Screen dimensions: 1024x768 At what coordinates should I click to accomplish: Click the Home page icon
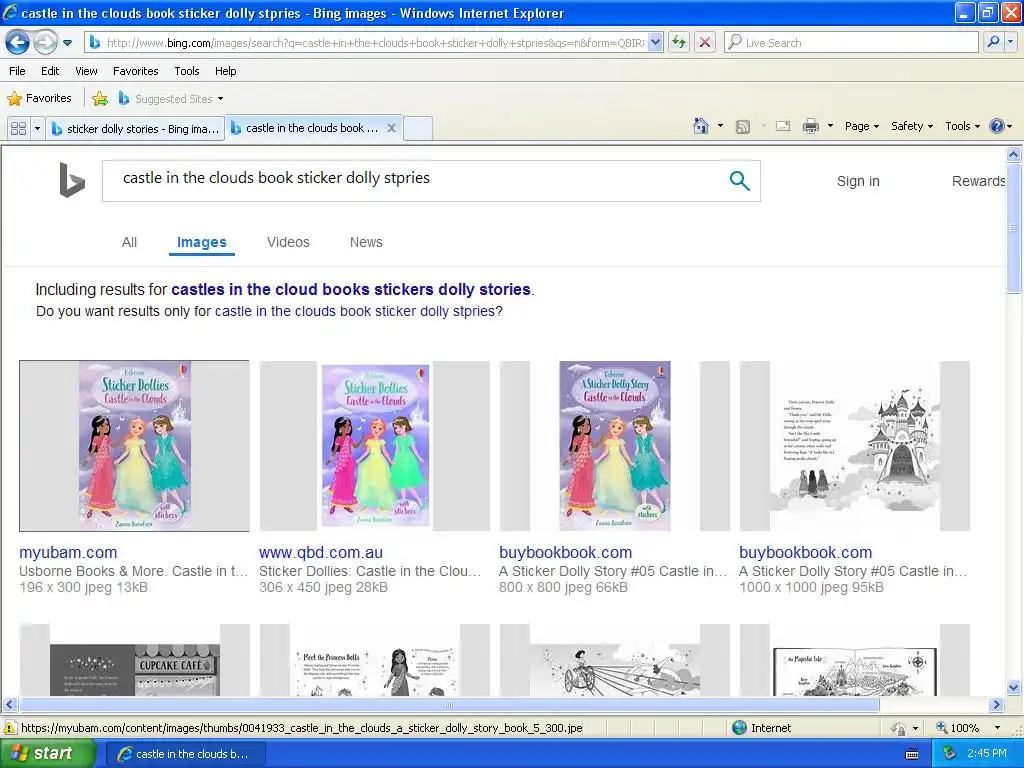tap(701, 126)
